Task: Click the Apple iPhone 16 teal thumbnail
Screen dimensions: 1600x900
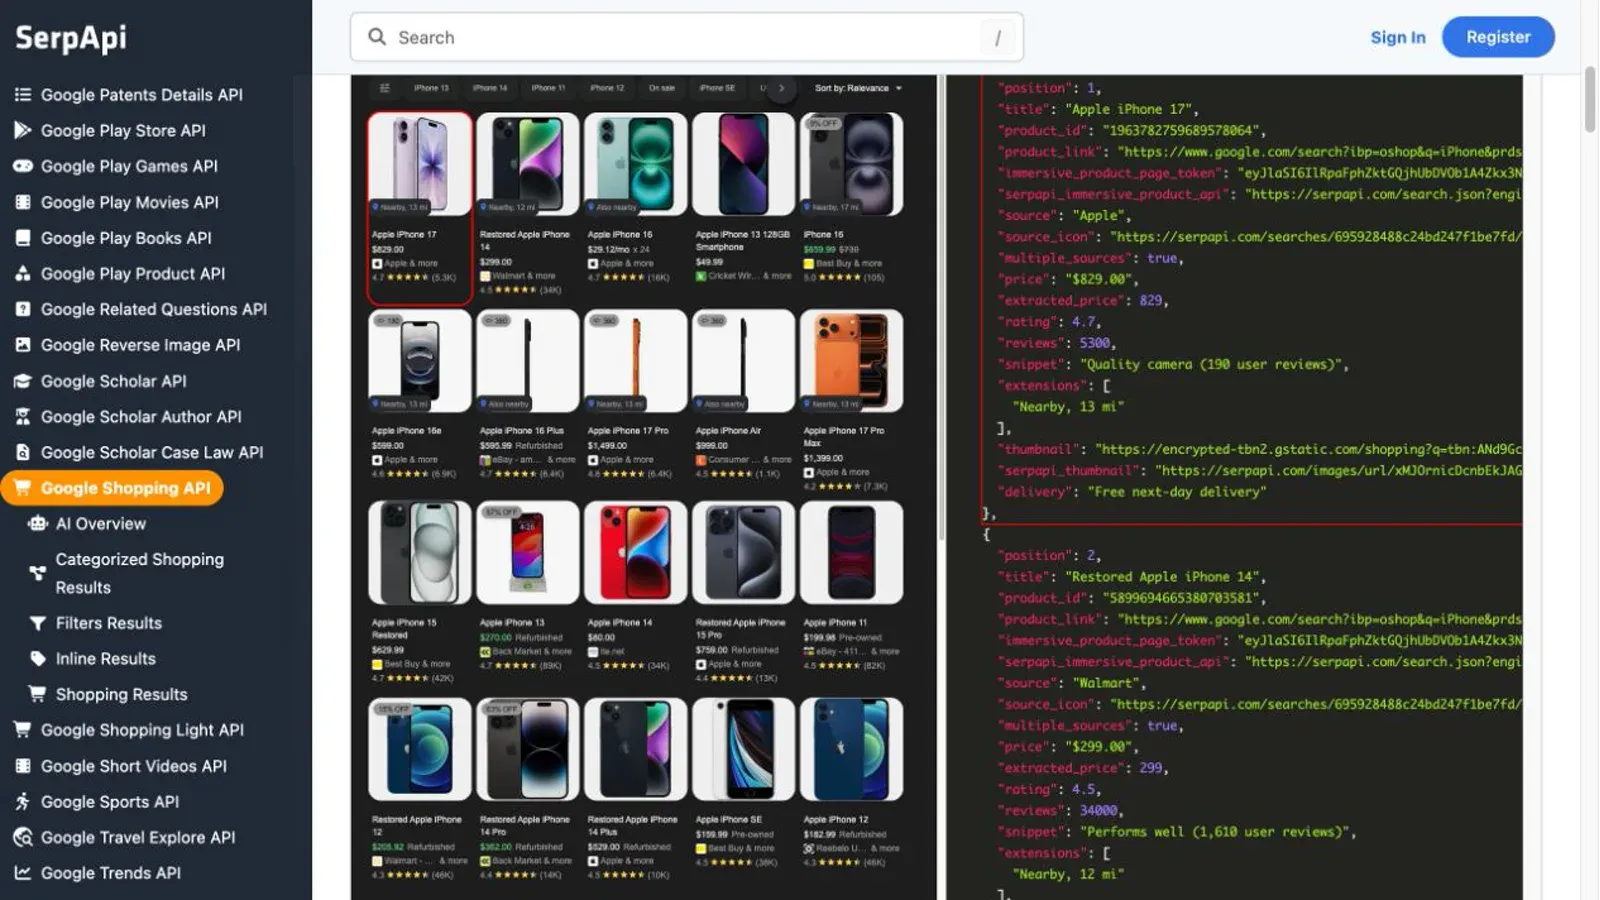Action: (x=636, y=164)
